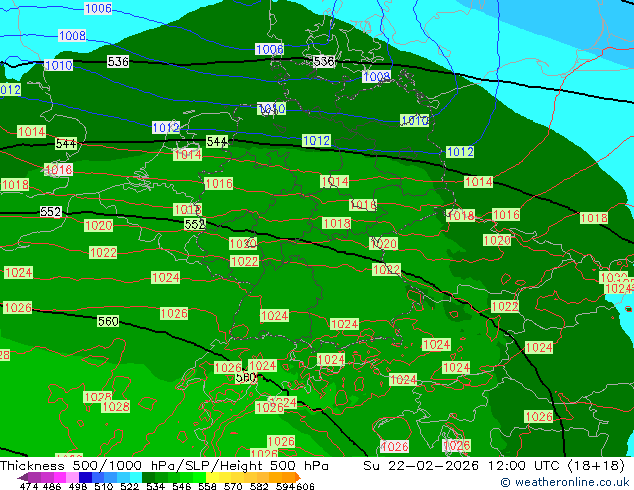Pick the first yellow swatch above 558
Image resolution: width=634 pixels, height=490 pixels.
tap(212, 477)
